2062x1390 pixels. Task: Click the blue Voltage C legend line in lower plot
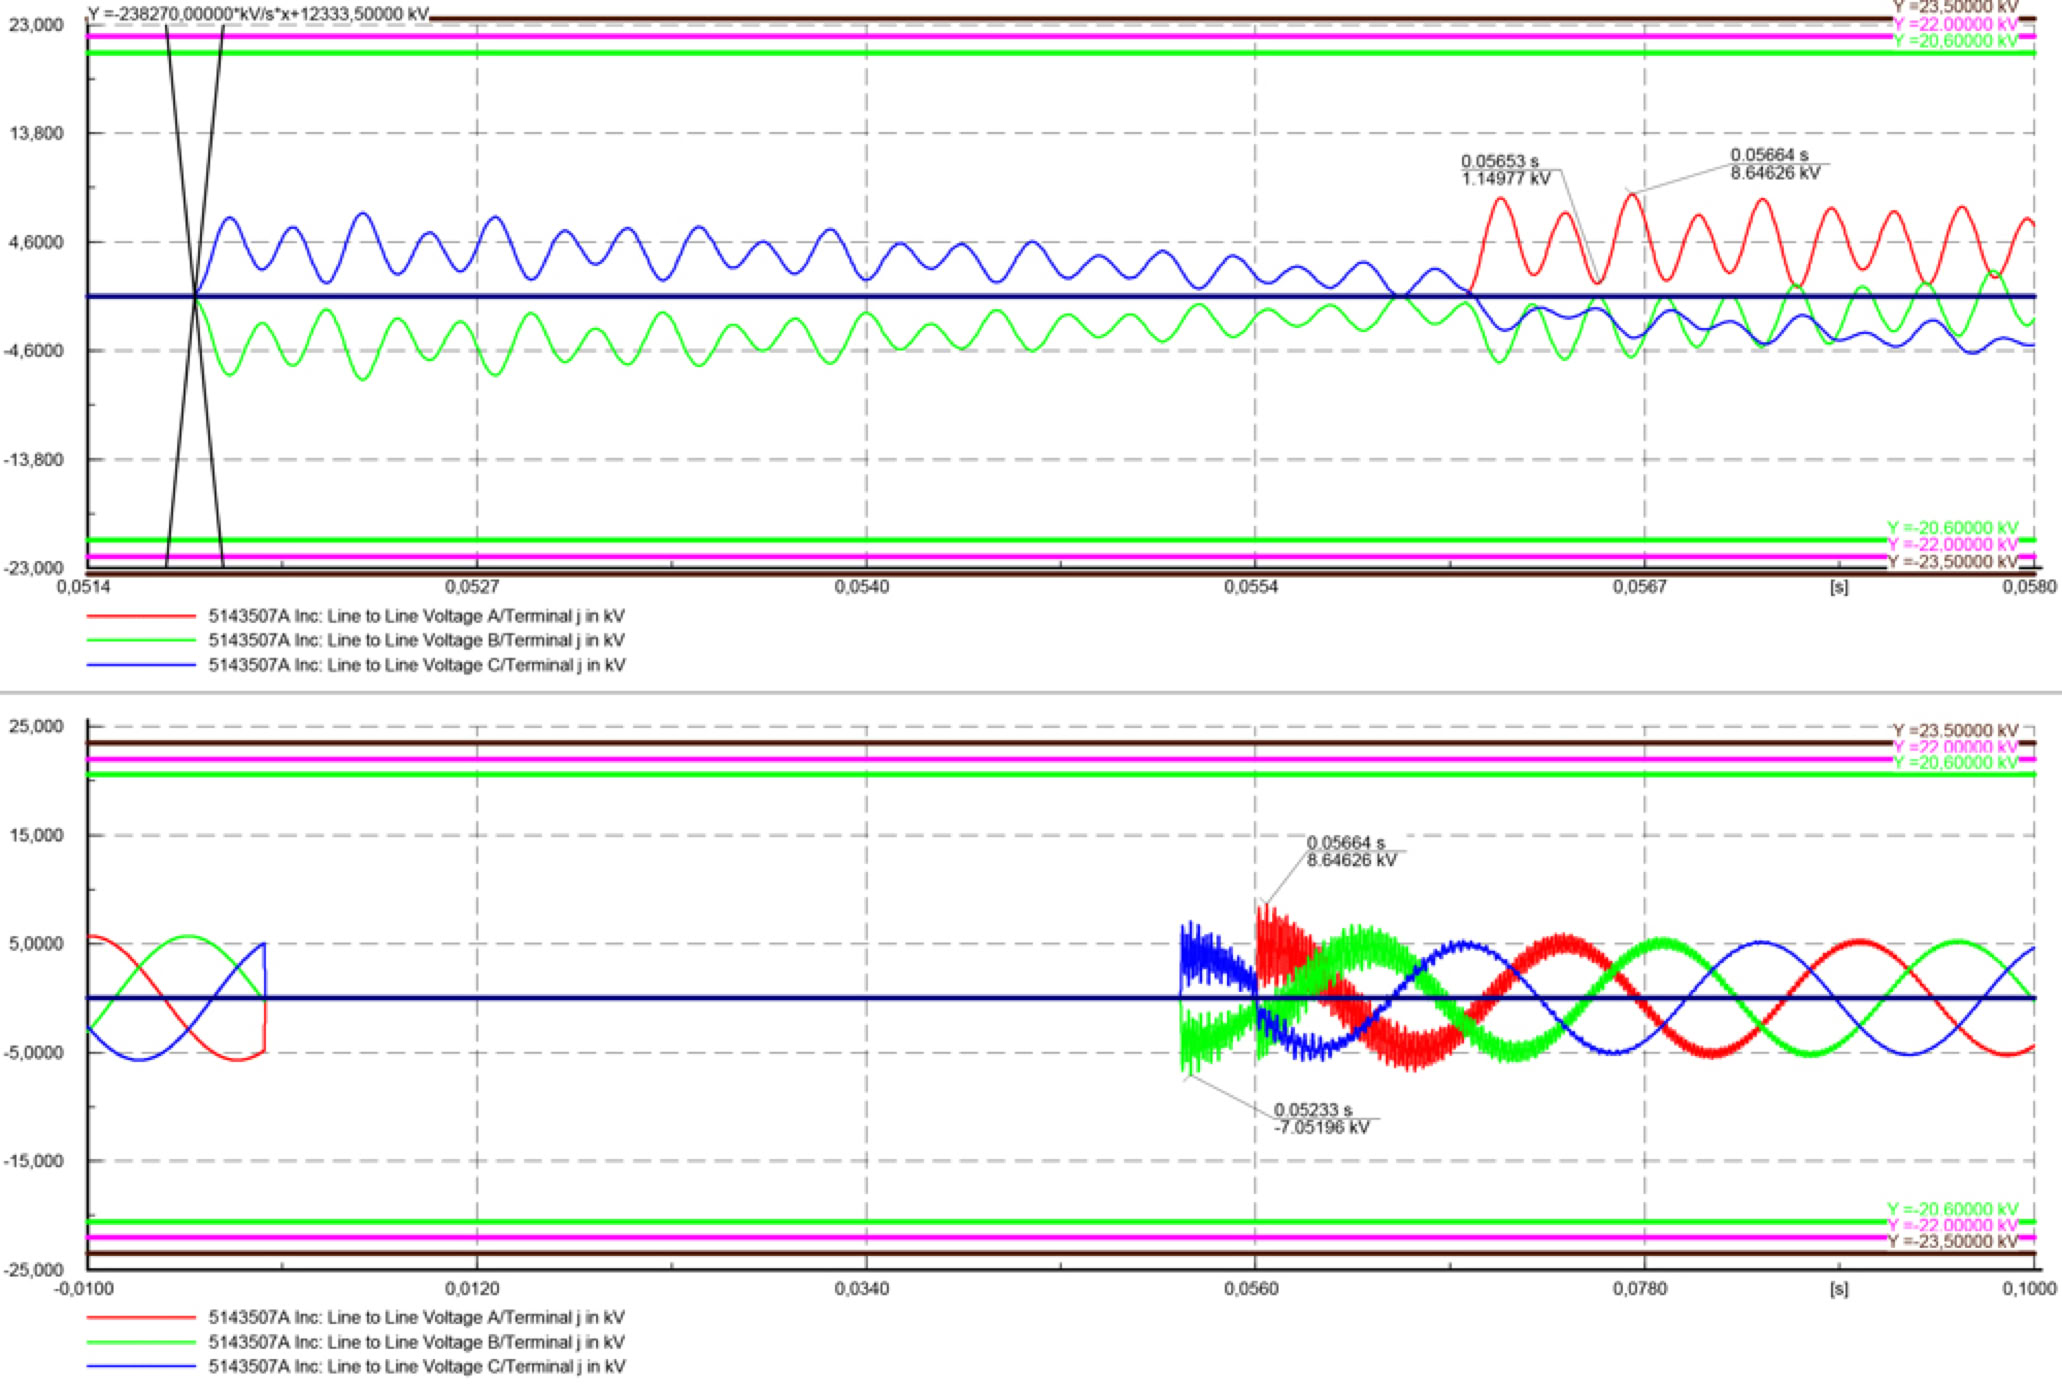140,1367
